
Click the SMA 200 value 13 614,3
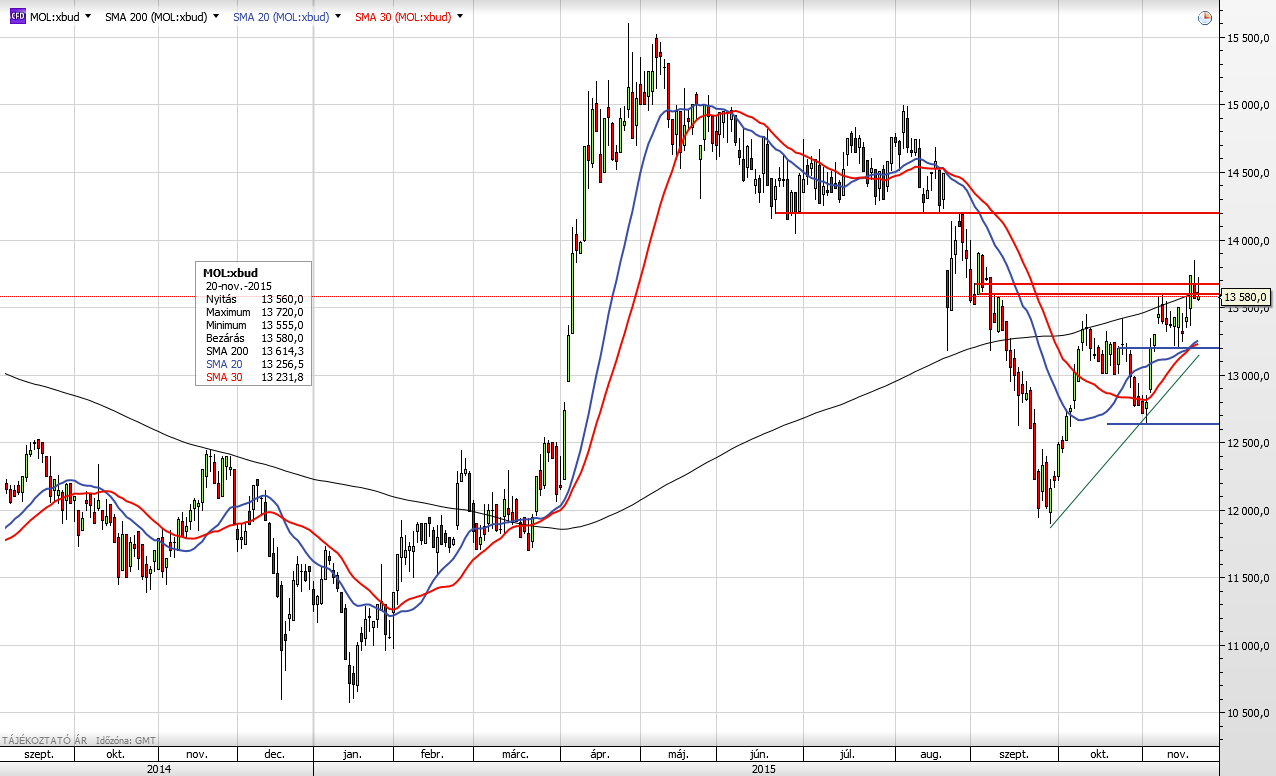pos(283,351)
